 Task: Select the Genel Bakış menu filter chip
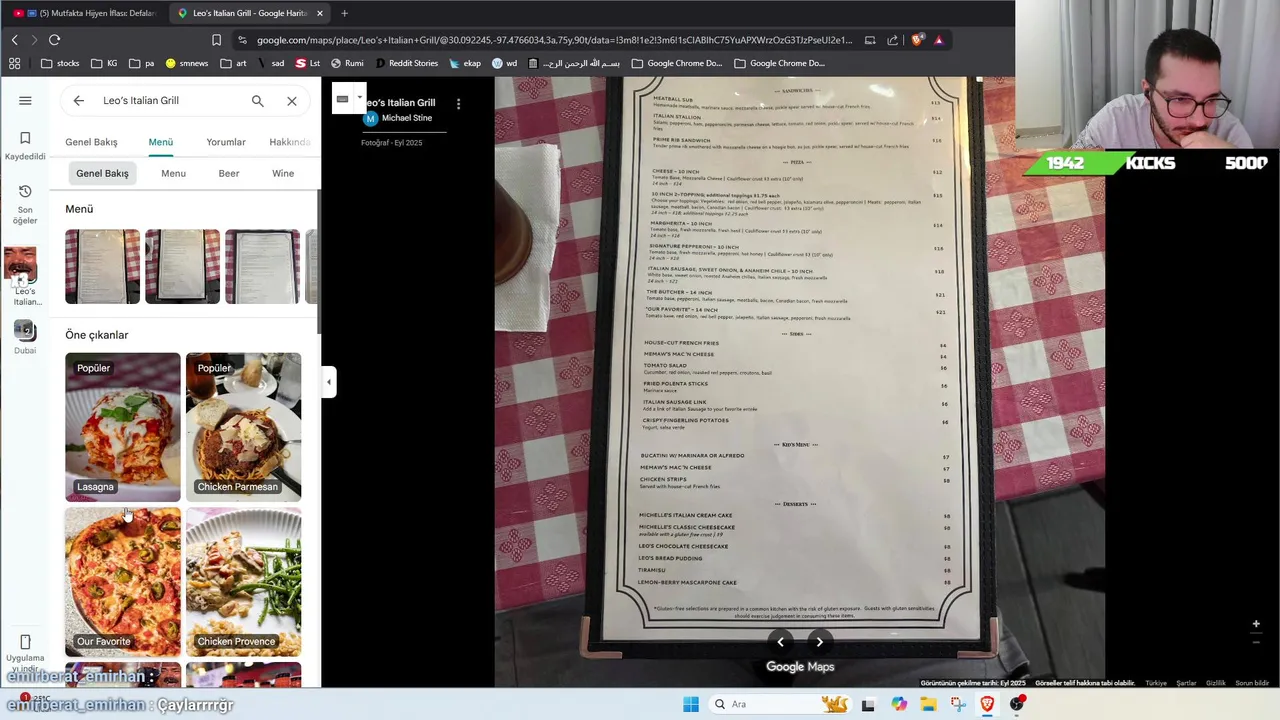(x=102, y=173)
